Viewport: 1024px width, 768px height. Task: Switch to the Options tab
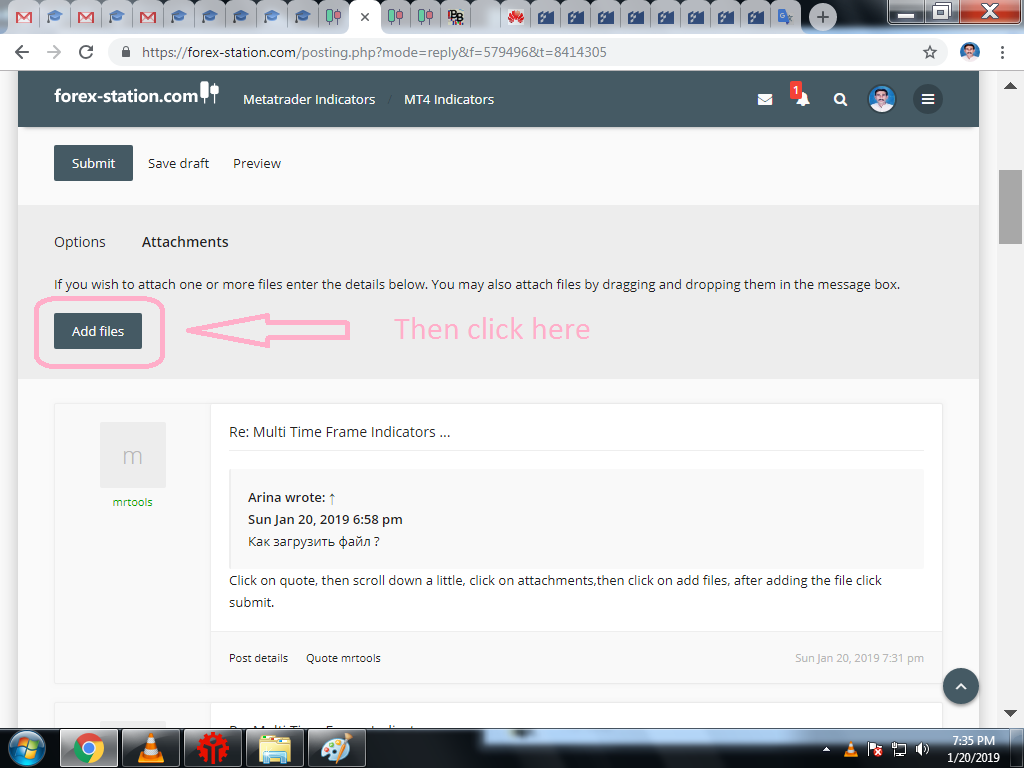pos(80,242)
